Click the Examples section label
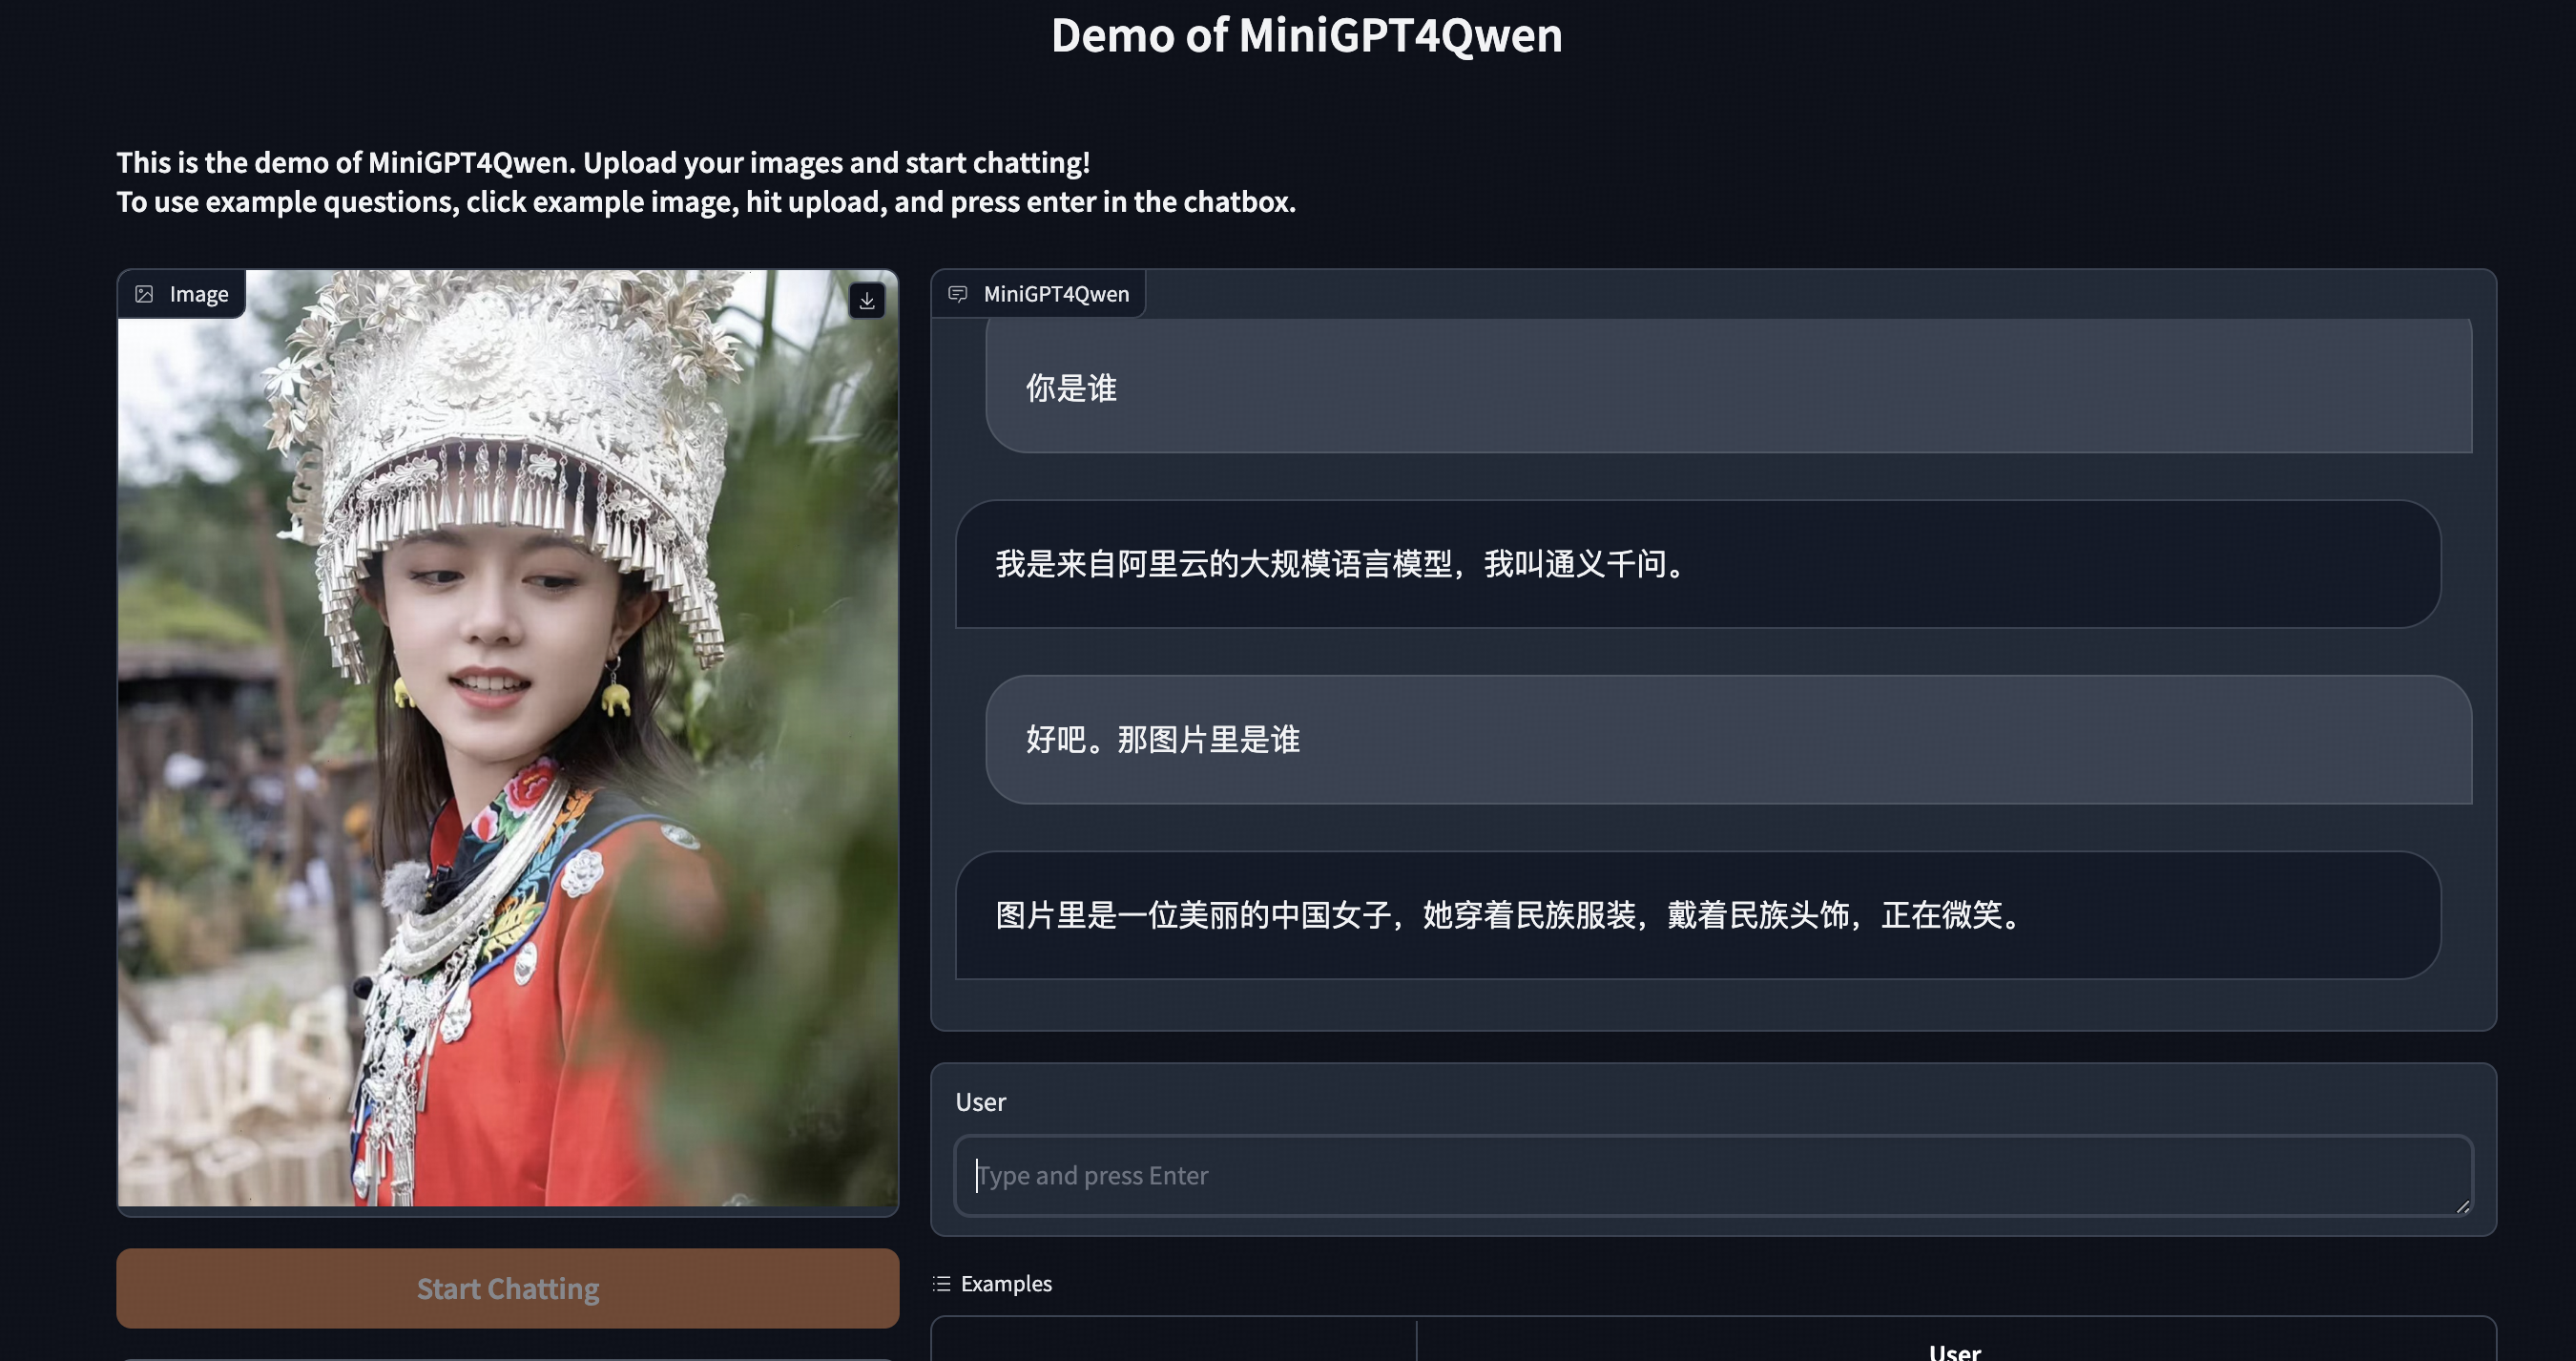Screen dimensions: 2576x1361 pyautogui.click(x=1005, y=1283)
